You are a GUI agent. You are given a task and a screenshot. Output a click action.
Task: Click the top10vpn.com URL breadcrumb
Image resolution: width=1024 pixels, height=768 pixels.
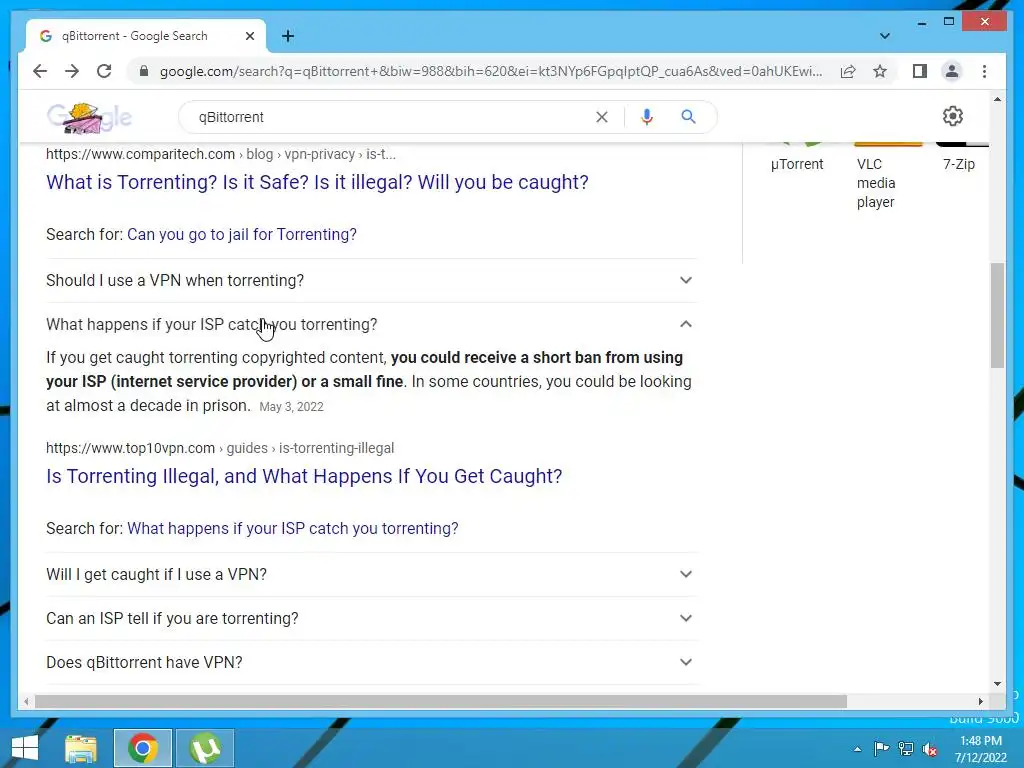[x=220, y=448]
